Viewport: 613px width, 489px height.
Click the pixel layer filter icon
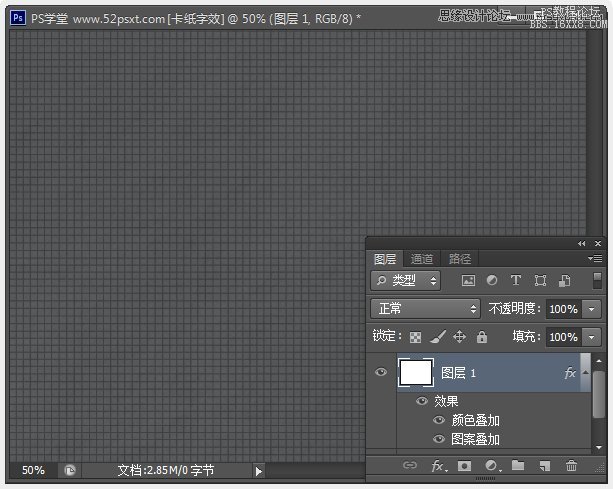(x=468, y=281)
